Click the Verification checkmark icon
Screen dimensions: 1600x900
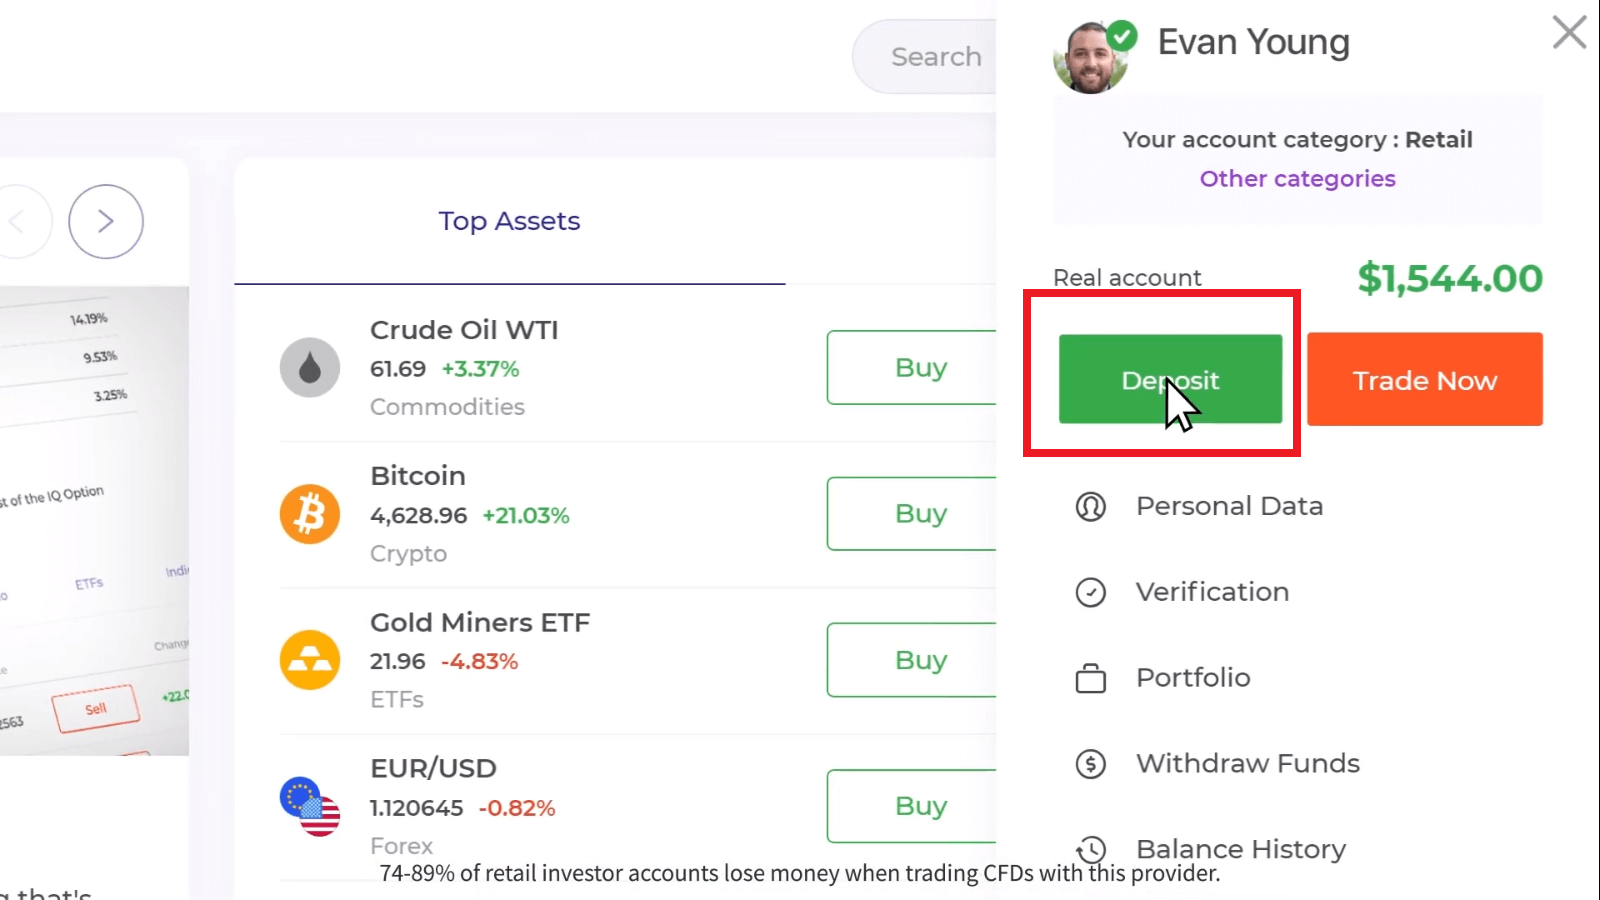tap(1090, 593)
